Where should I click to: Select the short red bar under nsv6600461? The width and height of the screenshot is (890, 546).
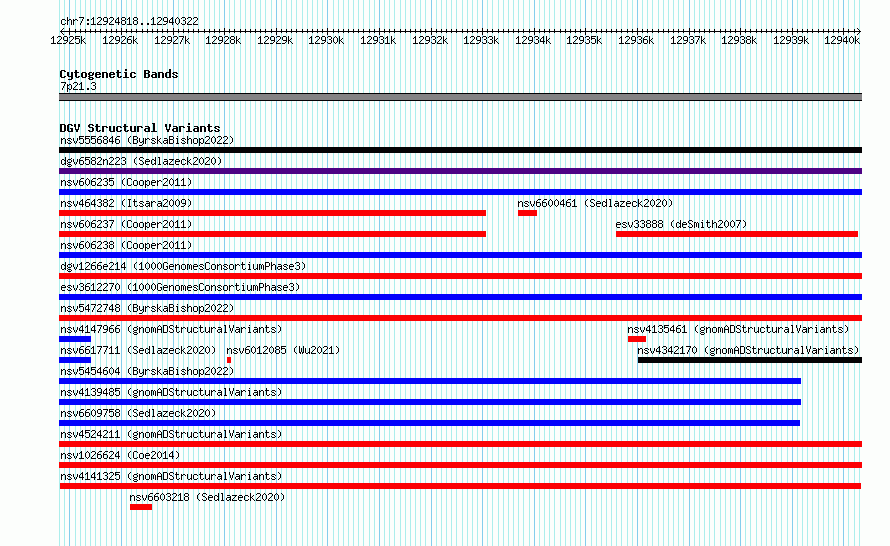point(527,213)
